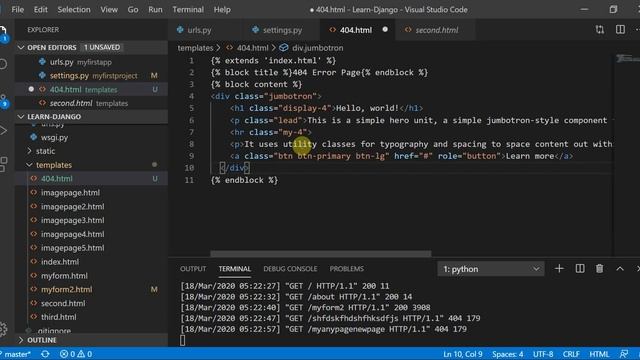Switch to the urls.py editor tab

coord(200,30)
